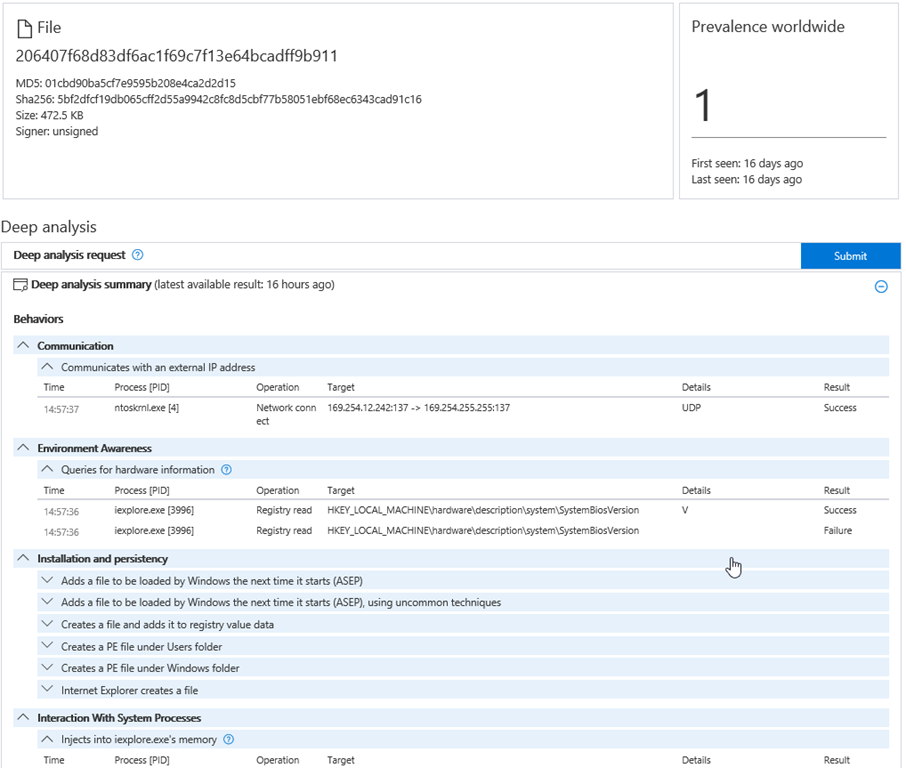The image size is (906, 768).
Task: Expand Creates a PE file under Users folder
Action: pyautogui.click(x=47, y=647)
